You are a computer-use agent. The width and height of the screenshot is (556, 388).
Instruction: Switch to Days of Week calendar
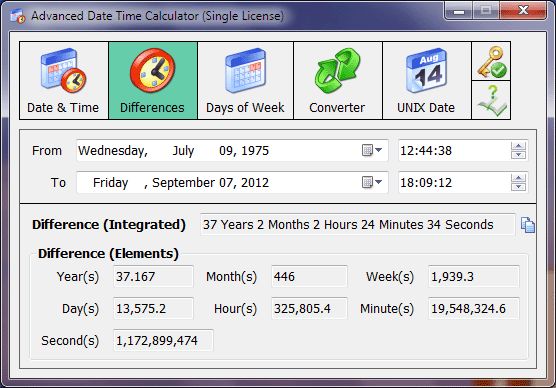tap(245, 81)
